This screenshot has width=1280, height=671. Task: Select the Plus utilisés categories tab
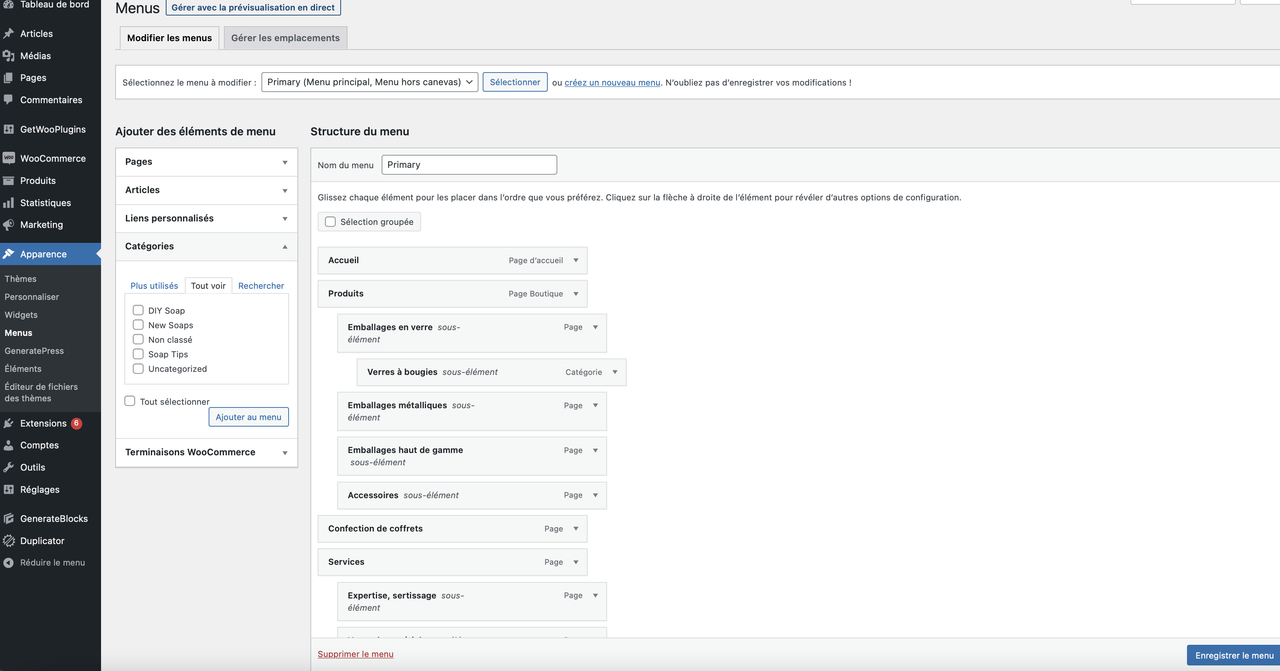pos(154,286)
